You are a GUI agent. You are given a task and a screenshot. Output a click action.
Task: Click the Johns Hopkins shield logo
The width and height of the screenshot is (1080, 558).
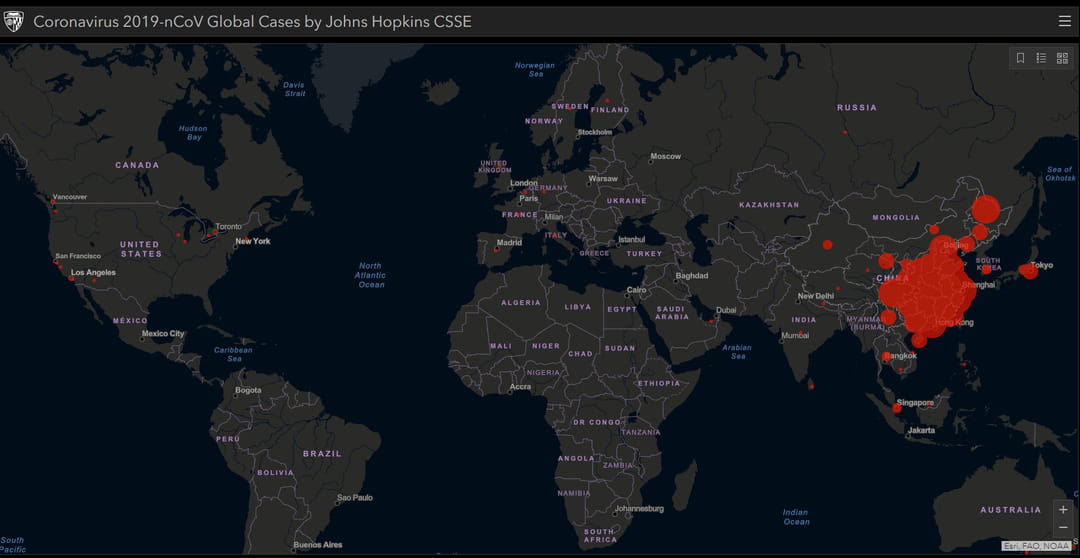coord(13,21)
